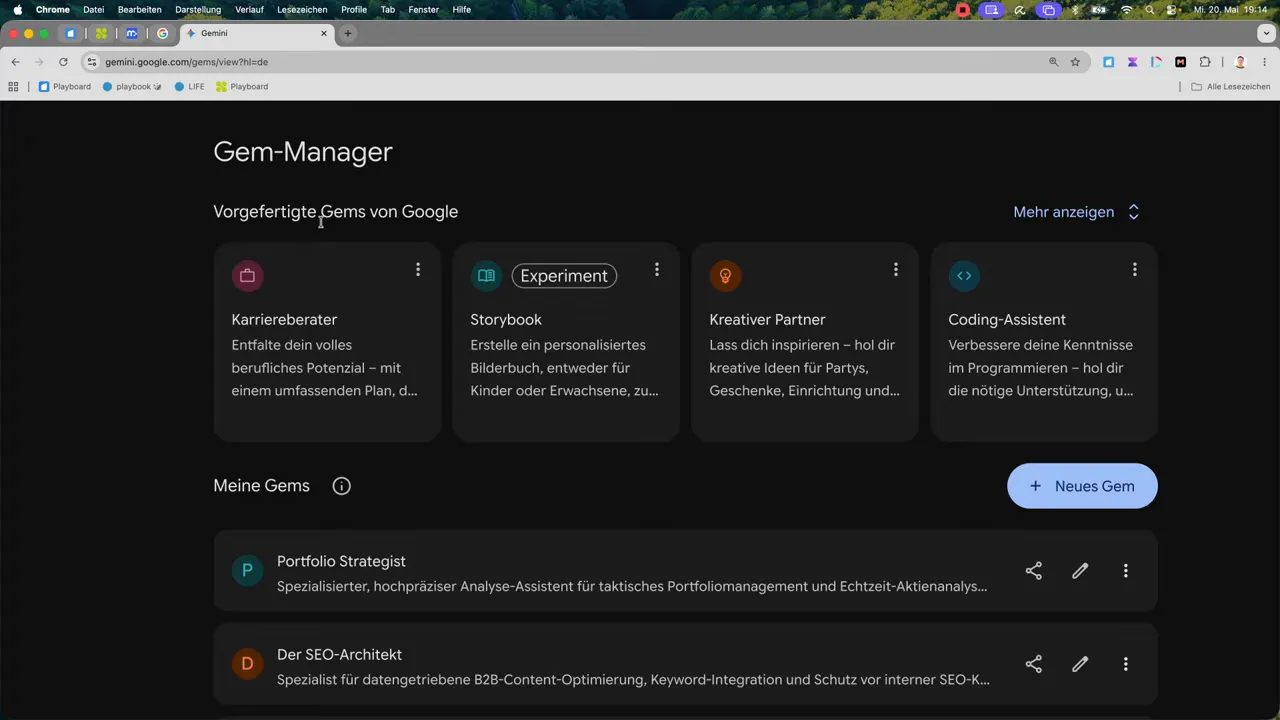This screenshot has width=1280, height=720.
Task: Open the Hilfe menu
Action: coord(462,9)
